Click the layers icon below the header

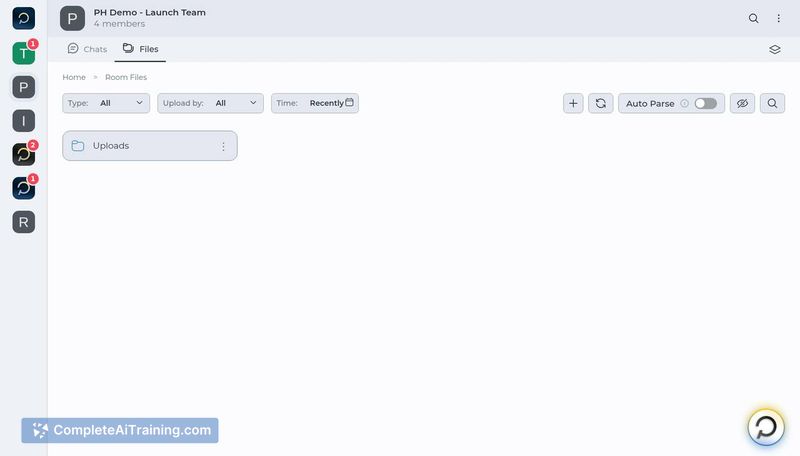pyautogui.click(x=774, y=49)
